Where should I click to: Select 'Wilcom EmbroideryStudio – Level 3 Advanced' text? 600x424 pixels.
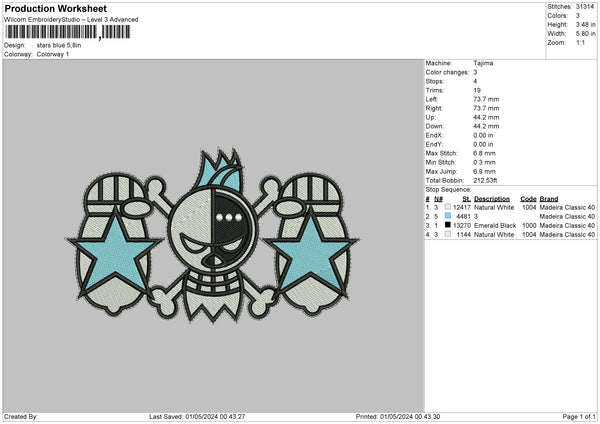71,20
